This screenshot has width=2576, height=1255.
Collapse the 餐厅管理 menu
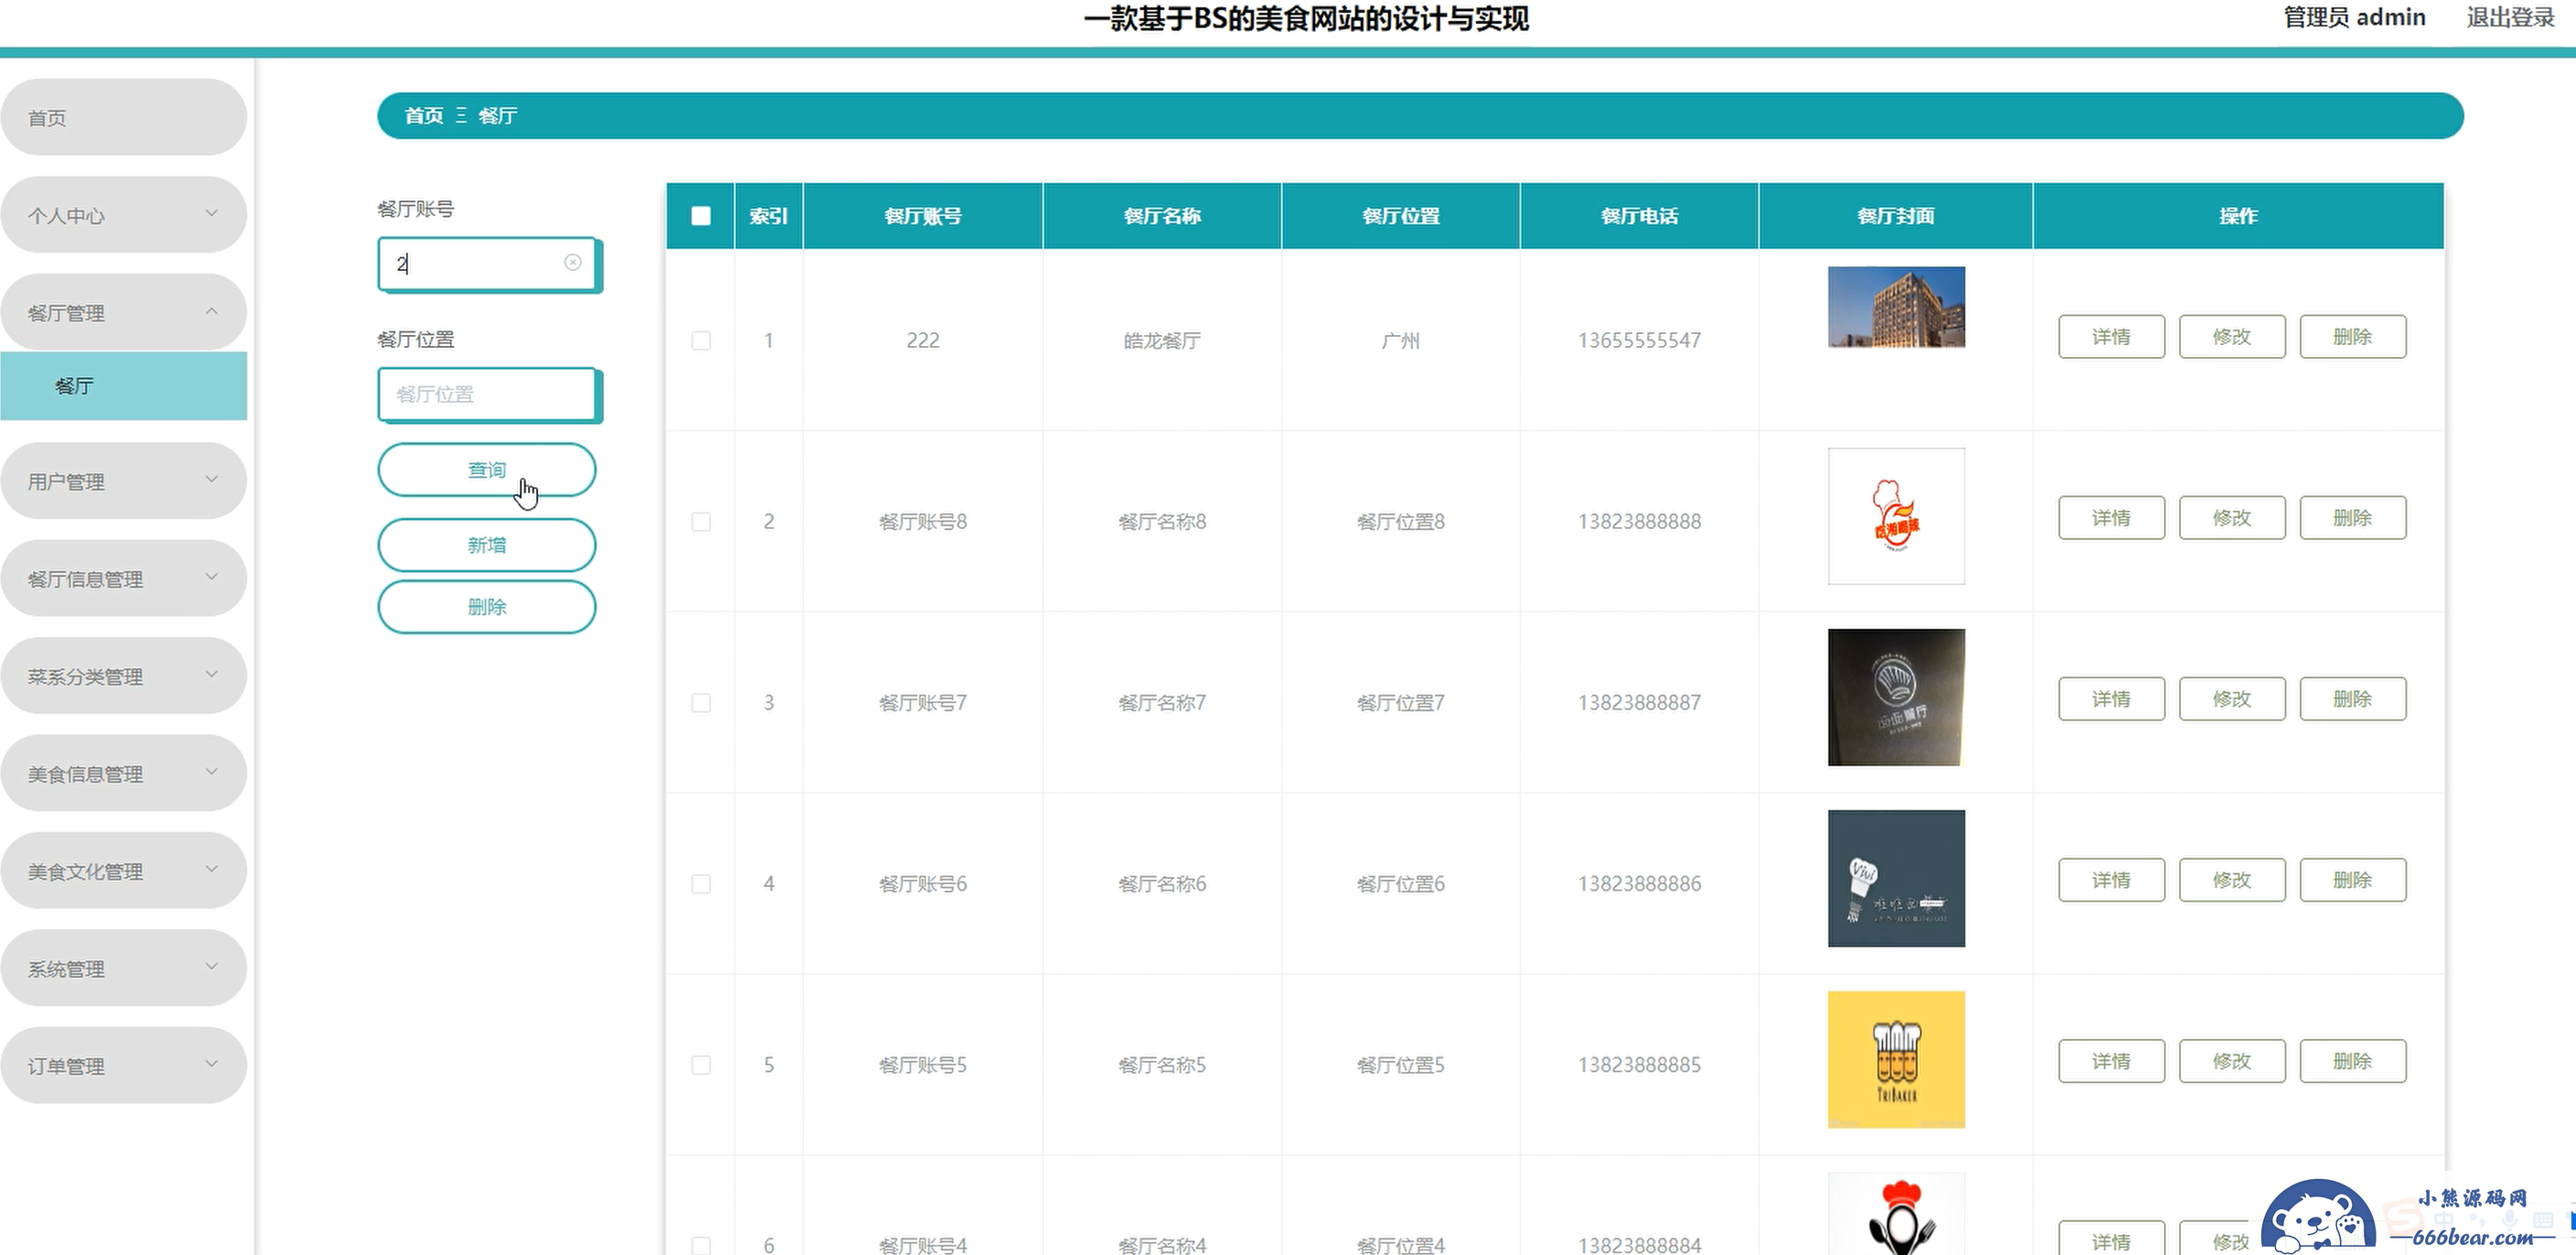[123, 312]
